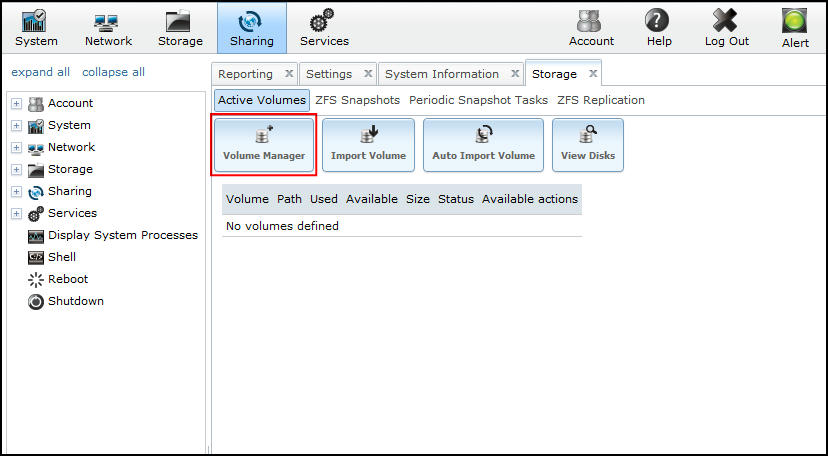Open the View Disks button

587,145
